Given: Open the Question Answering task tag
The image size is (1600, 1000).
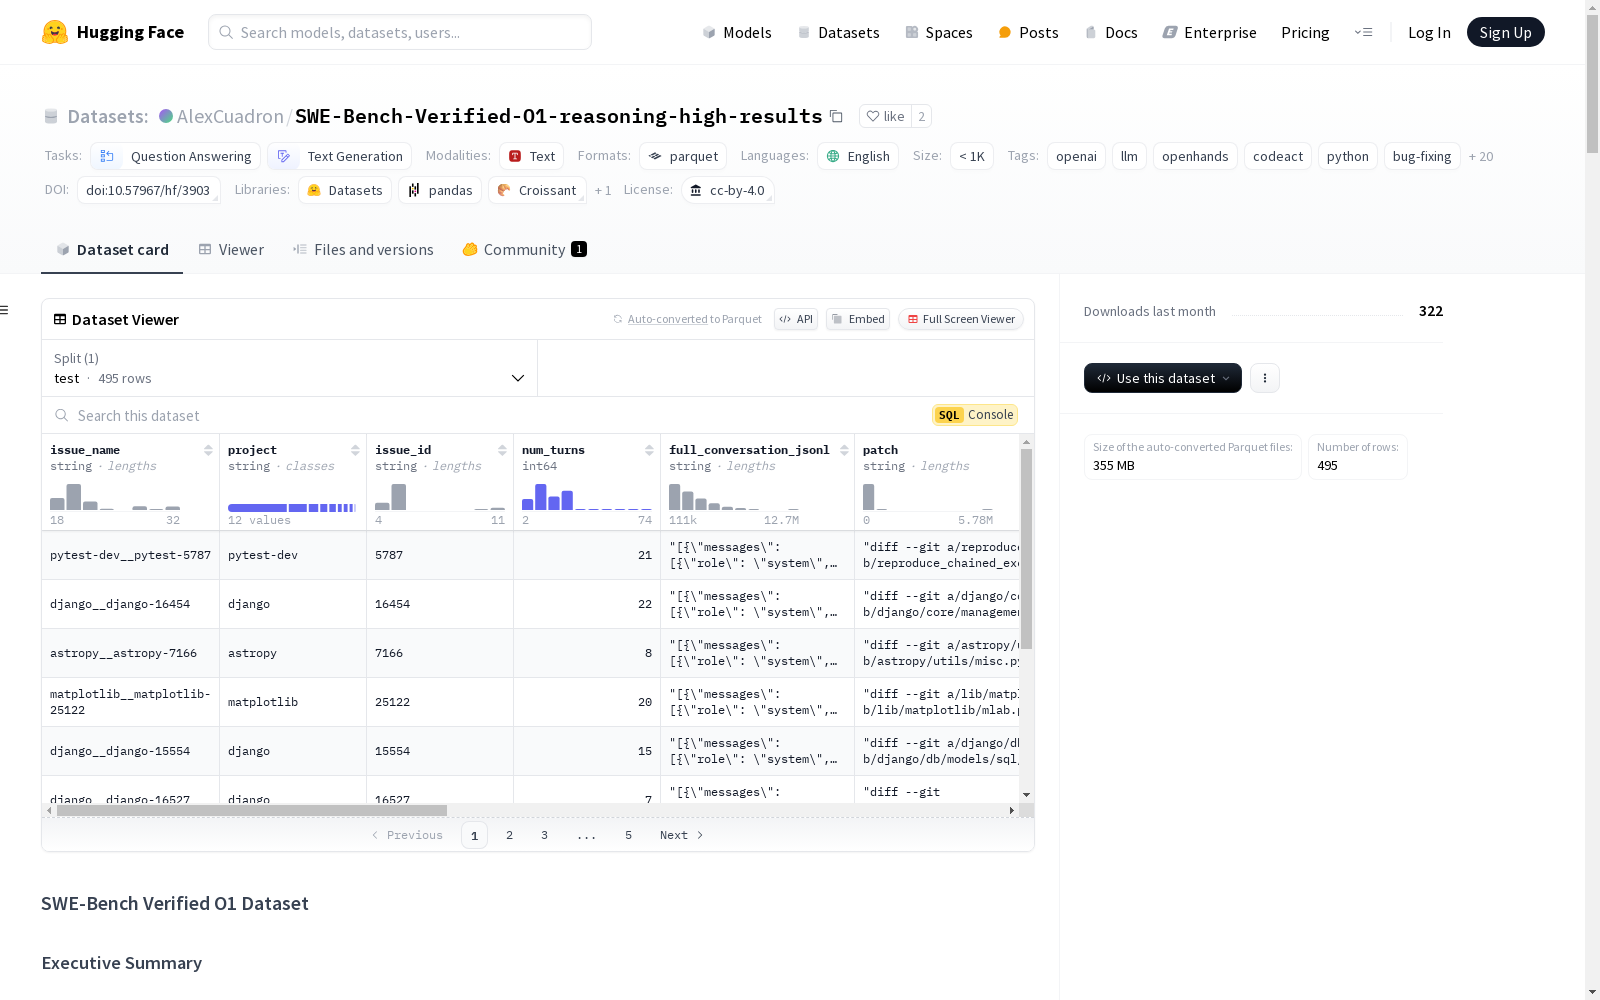Looking at the screenshot, I should point(176,156).
